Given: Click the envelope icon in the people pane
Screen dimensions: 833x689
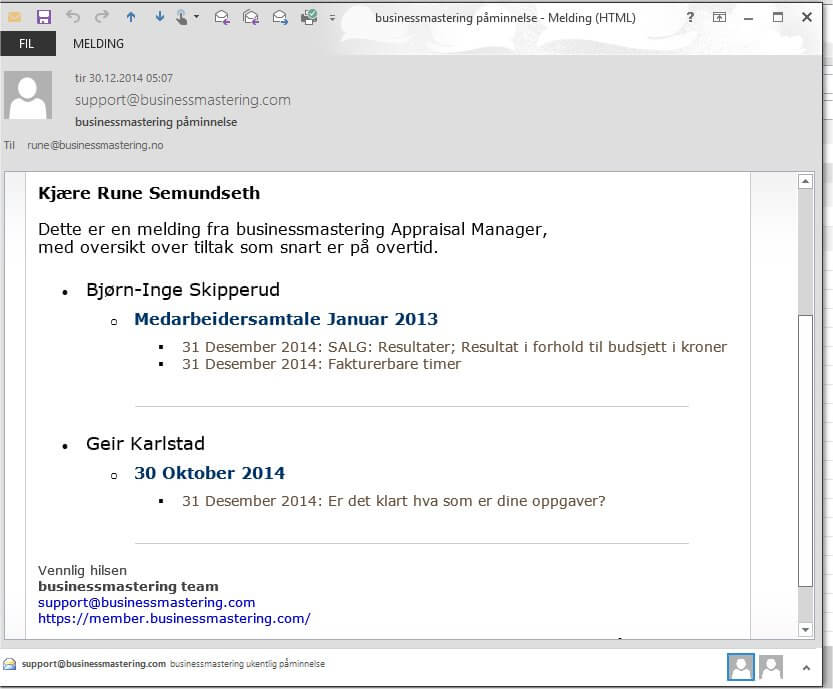Looking at the screenshot, I should (x=10, y=664).
